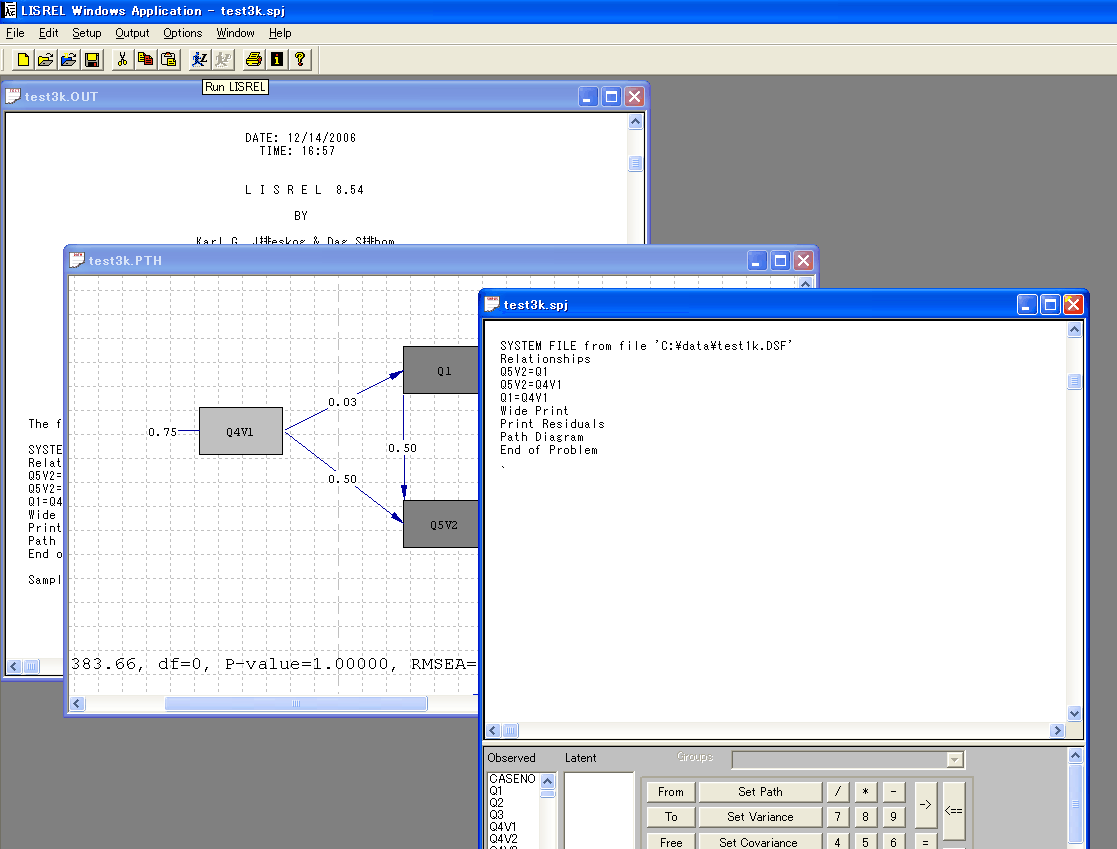Click the To button

pyautogui.click(x=670, y=816)
